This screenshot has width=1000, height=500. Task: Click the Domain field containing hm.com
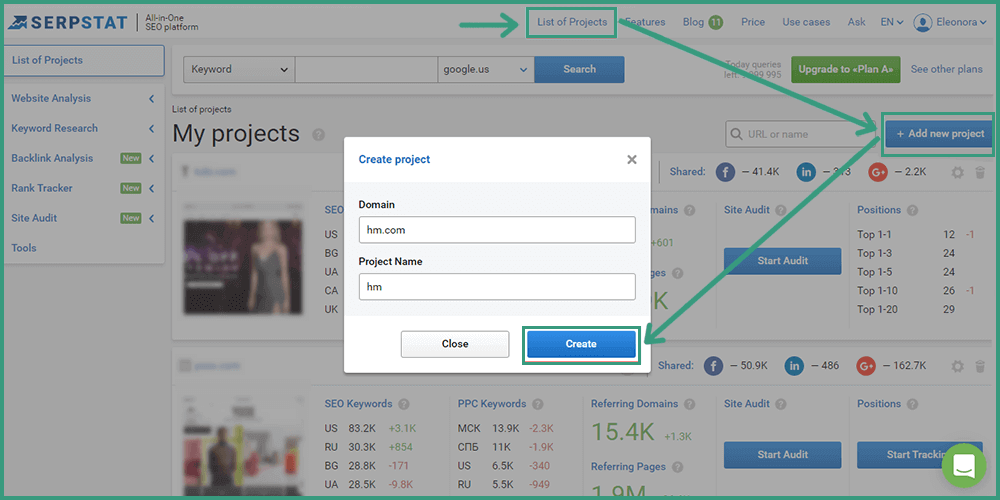click(497, 230)
